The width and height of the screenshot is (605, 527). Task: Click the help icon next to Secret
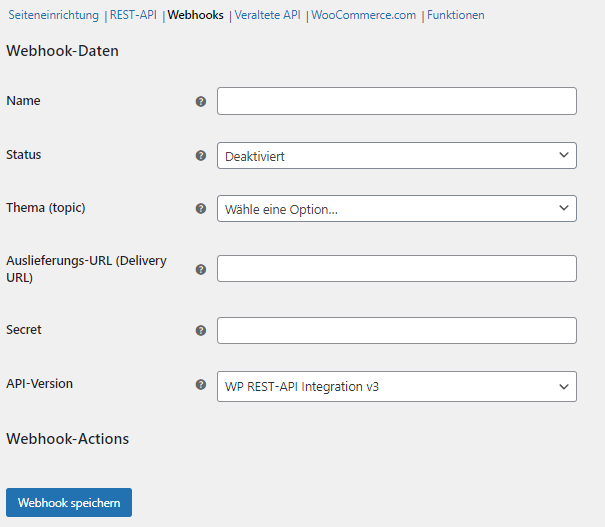click(x=201, y=330)
